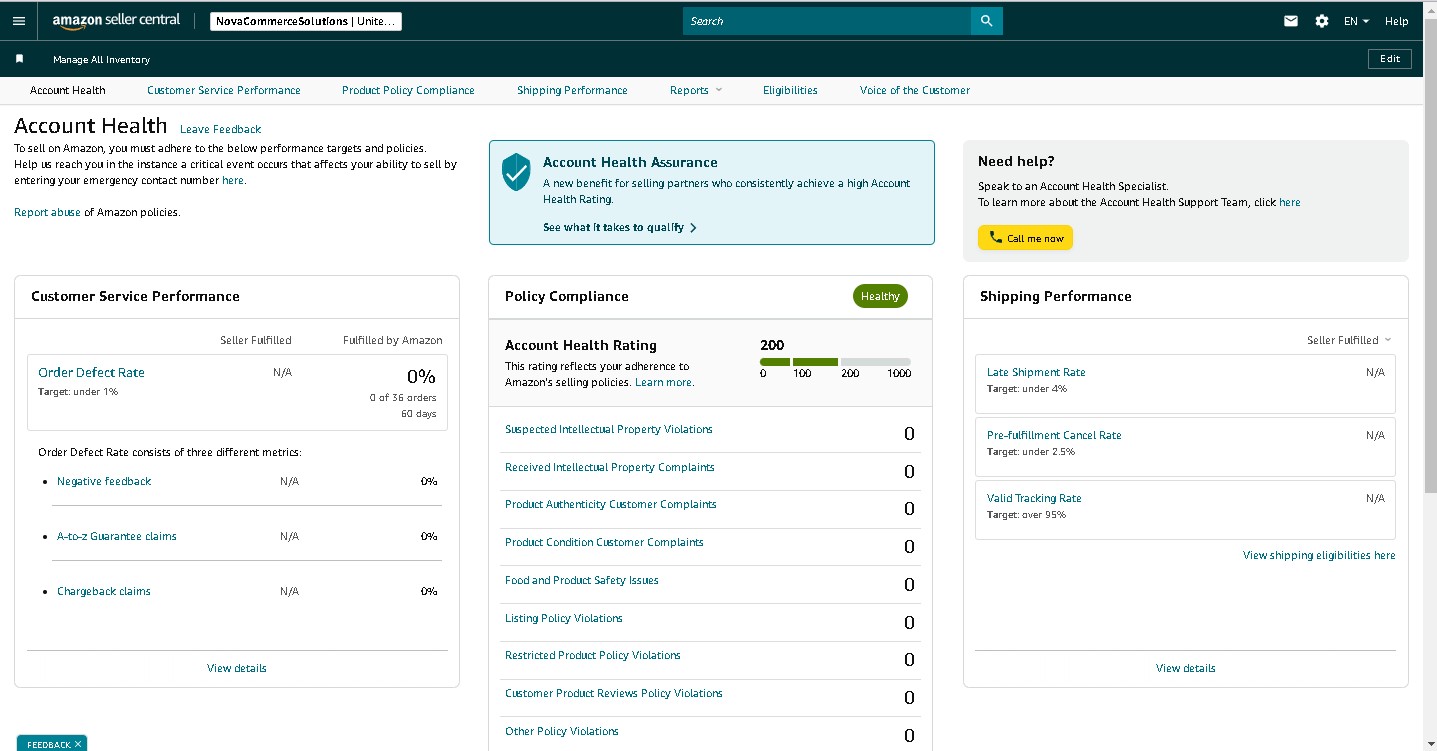Screen dimensions: 1437x751
Task: Click the Account Health Rating progress bar
Action: coord(835,362)
